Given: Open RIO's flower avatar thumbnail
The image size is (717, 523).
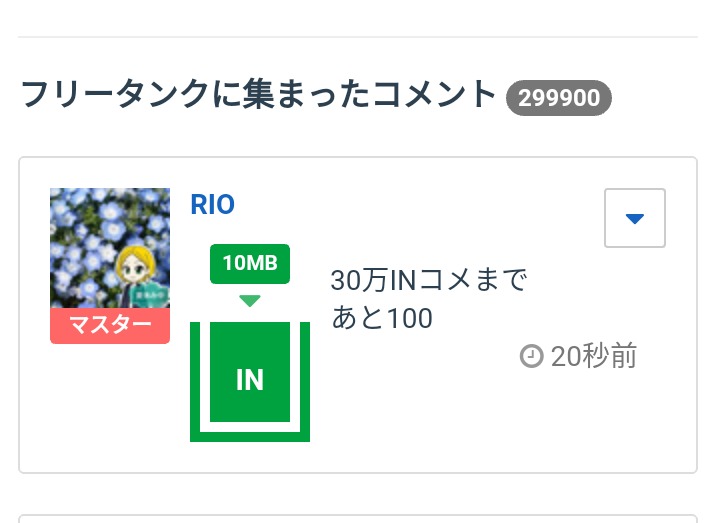Looking at the screenshot, I should click(x=110, y=248).
